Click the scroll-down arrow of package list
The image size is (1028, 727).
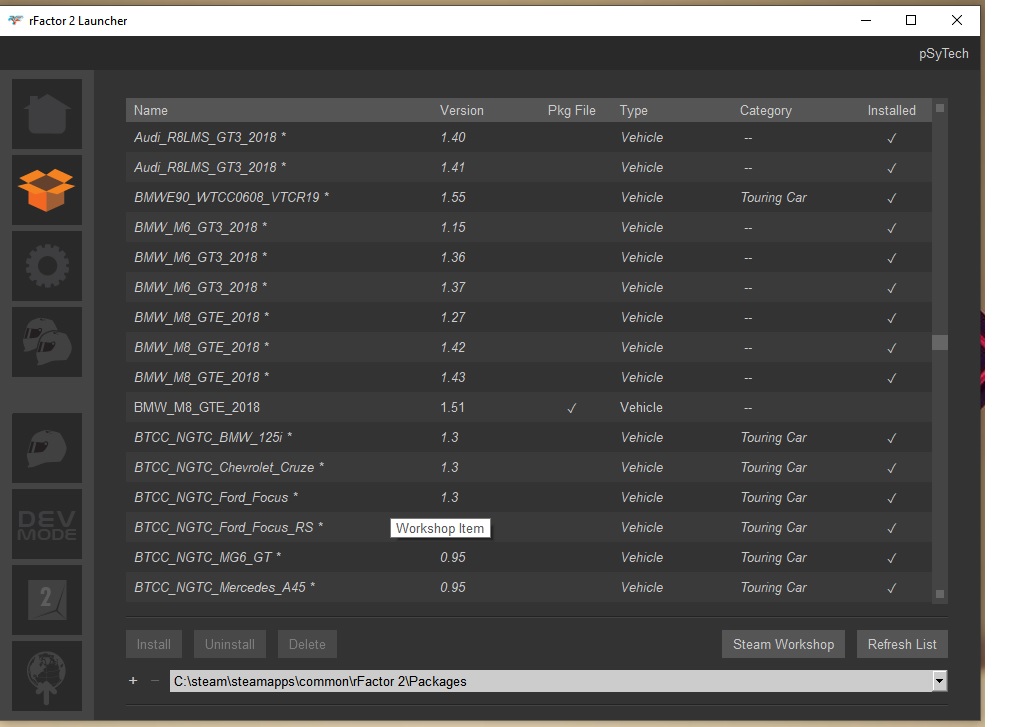pos(940,594)
